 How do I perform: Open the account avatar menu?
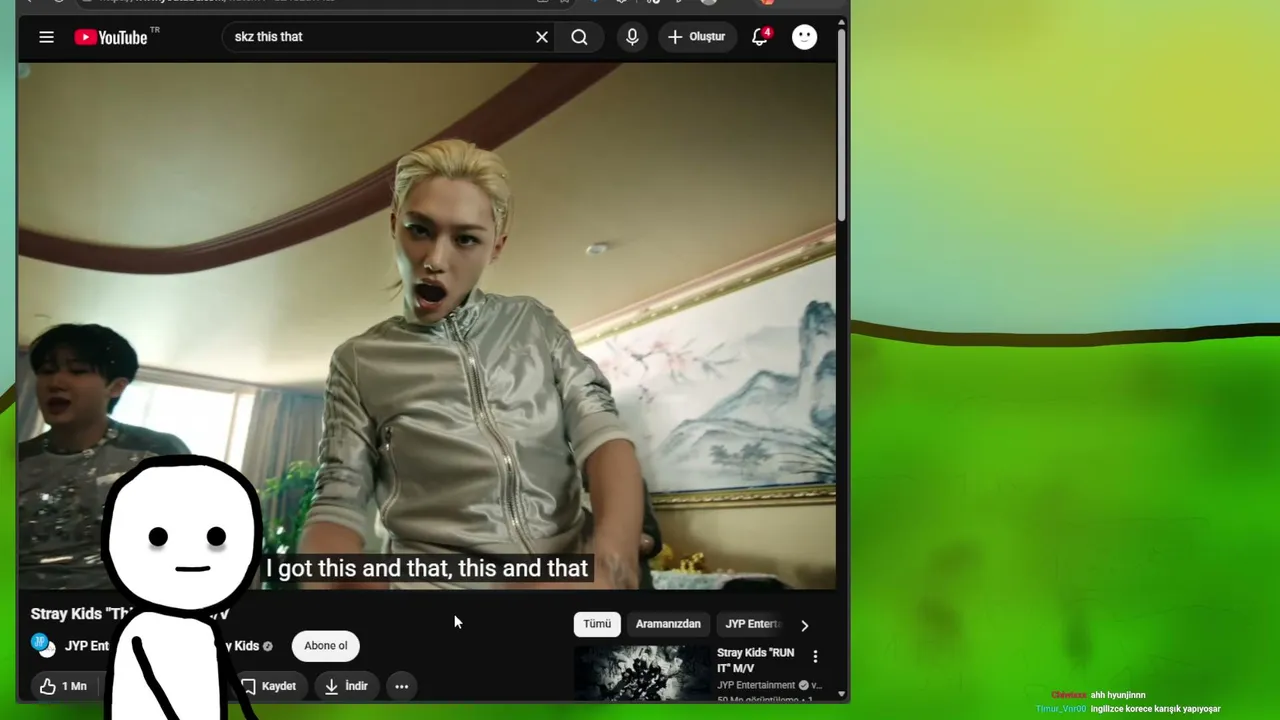[x=804, y=37]
